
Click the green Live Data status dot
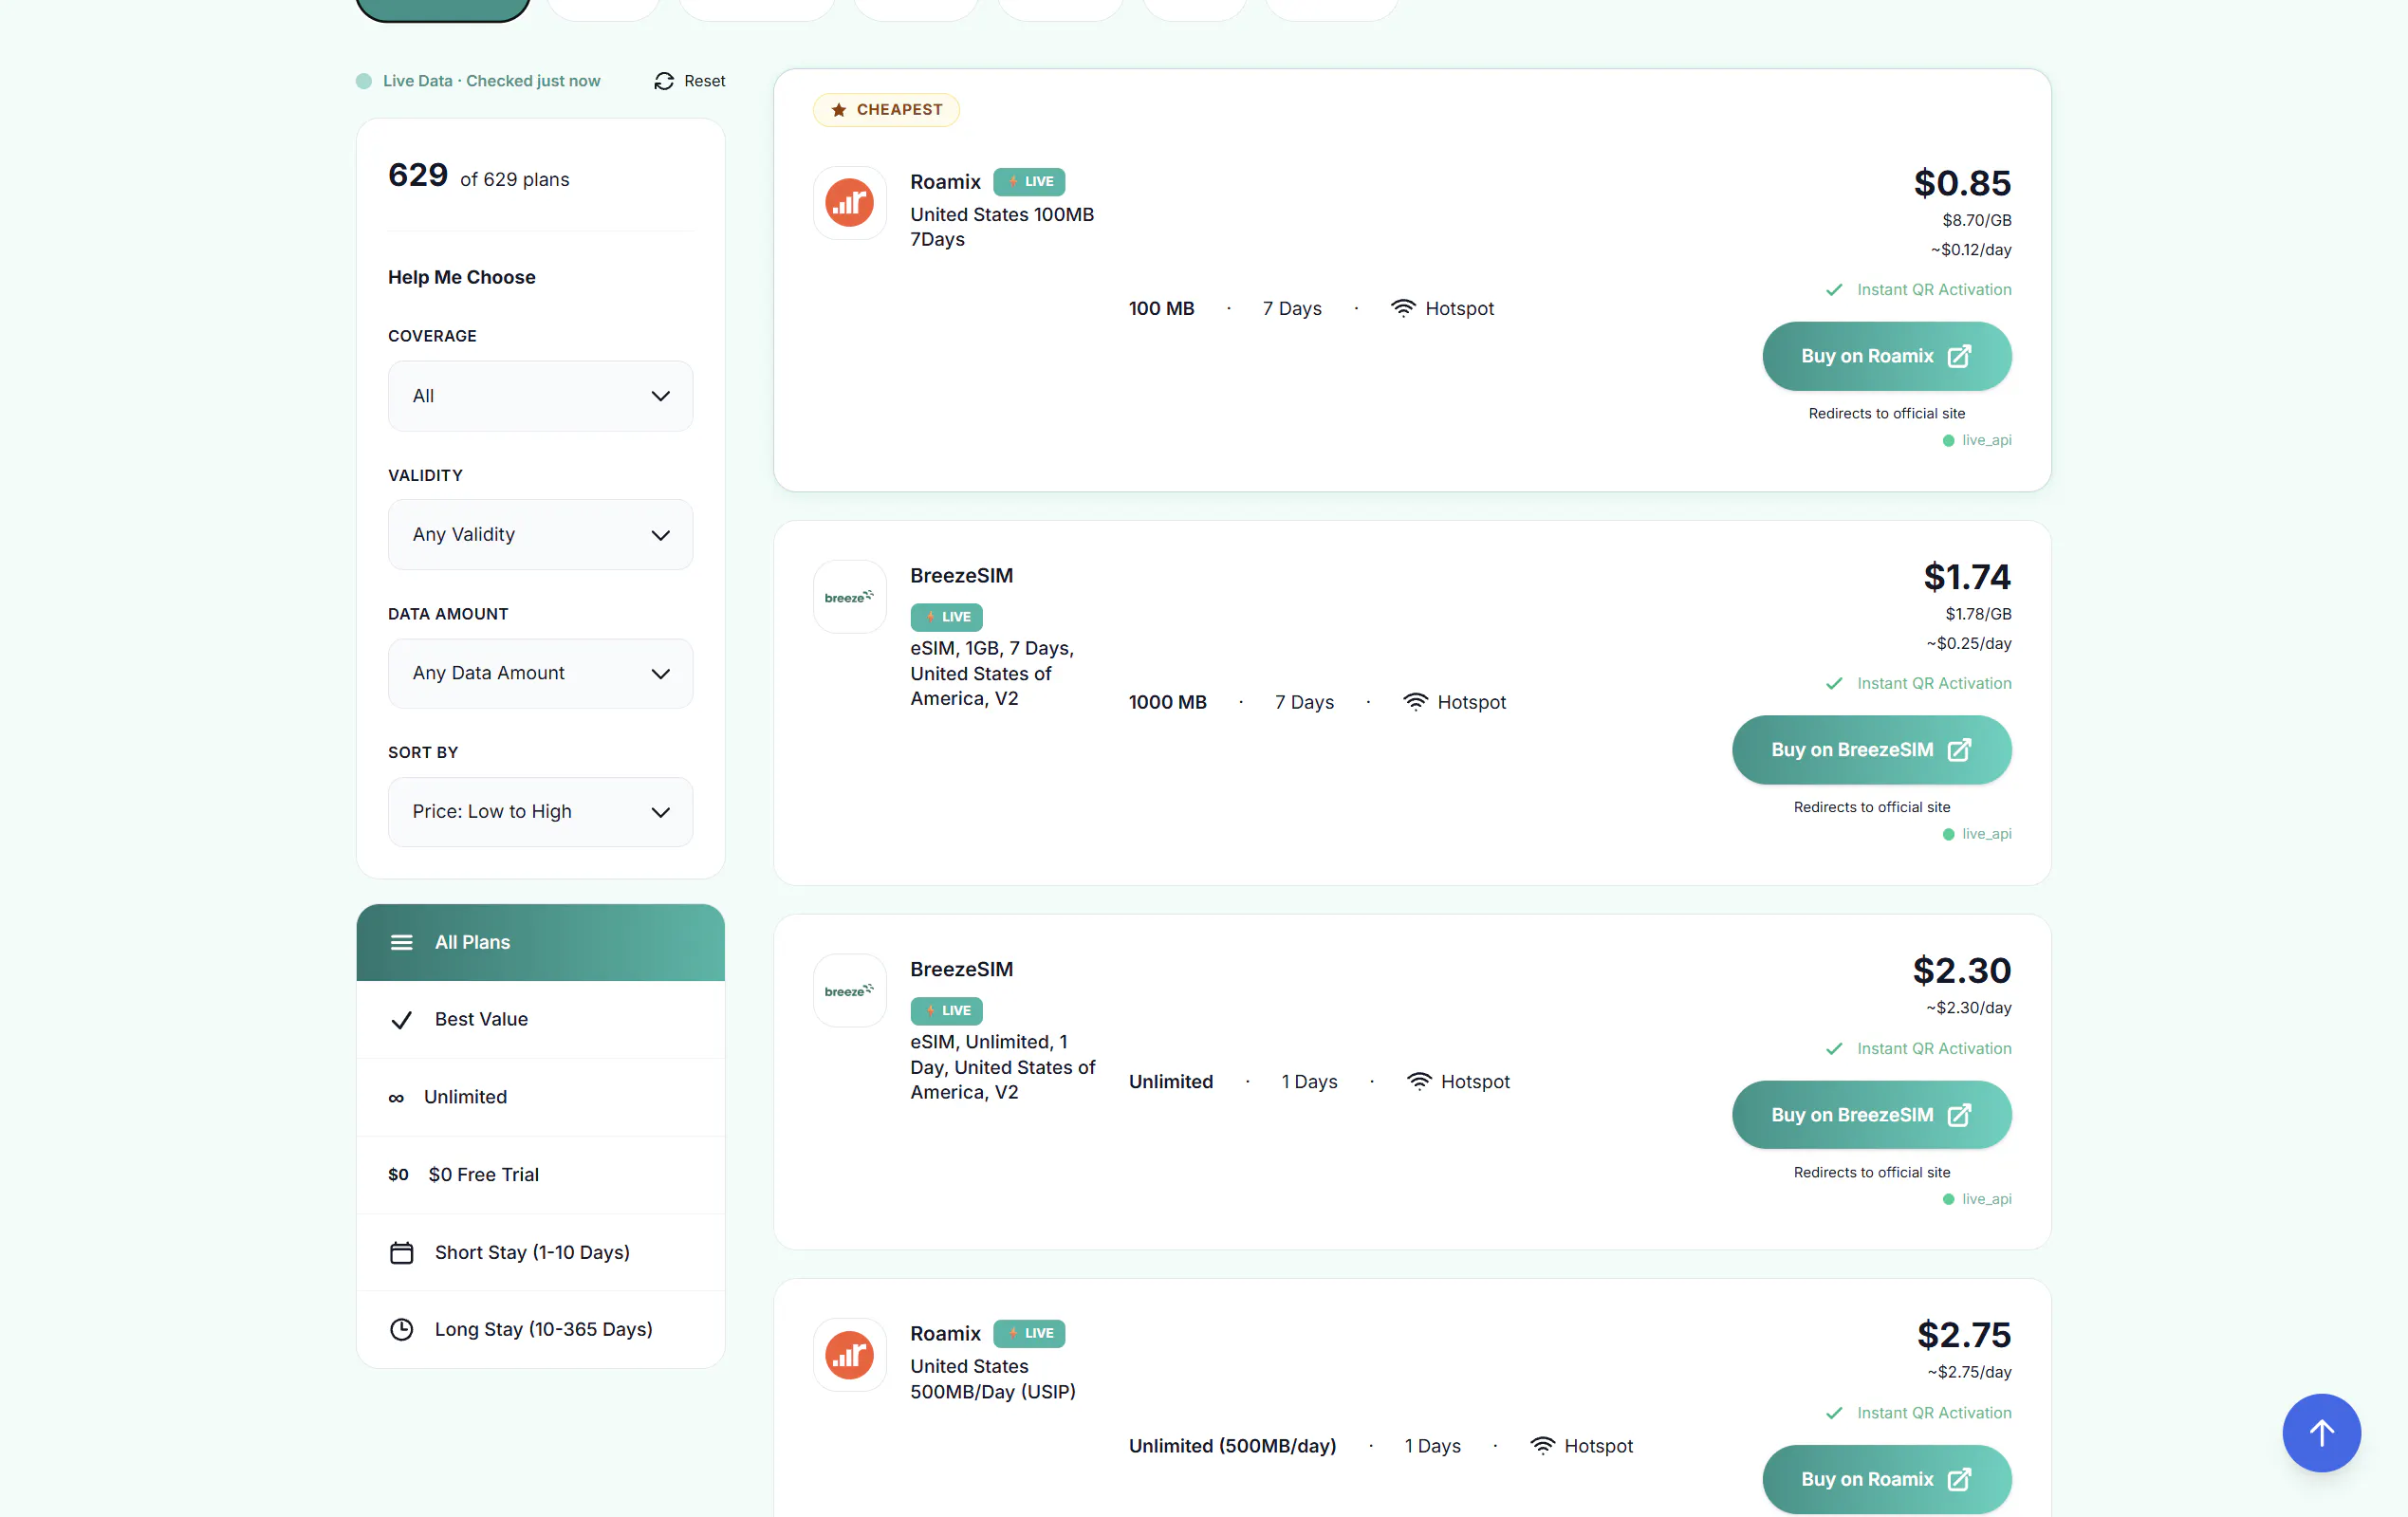[364, 81]
